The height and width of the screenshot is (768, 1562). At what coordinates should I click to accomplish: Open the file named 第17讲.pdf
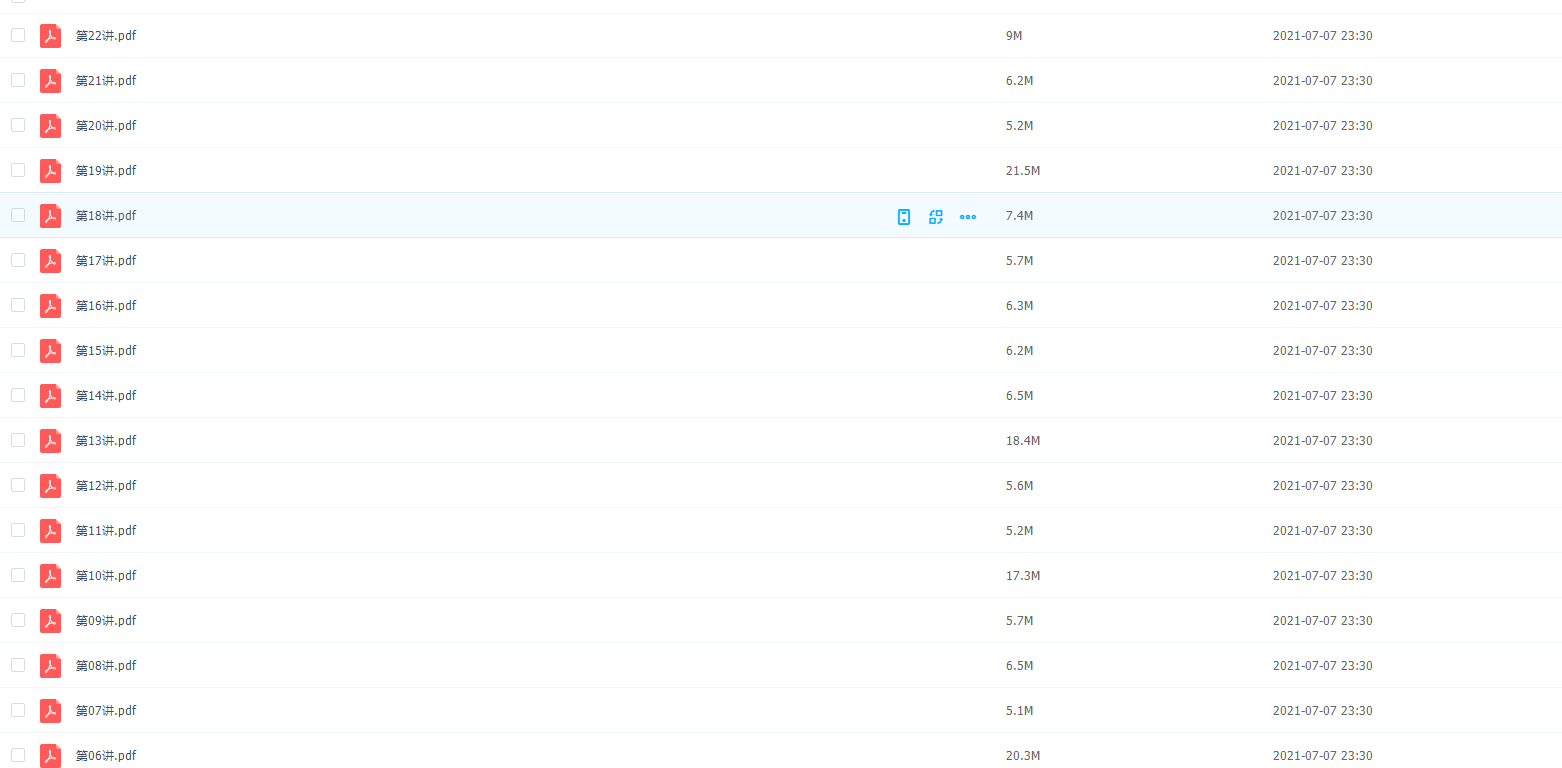[x=106, y=261]
